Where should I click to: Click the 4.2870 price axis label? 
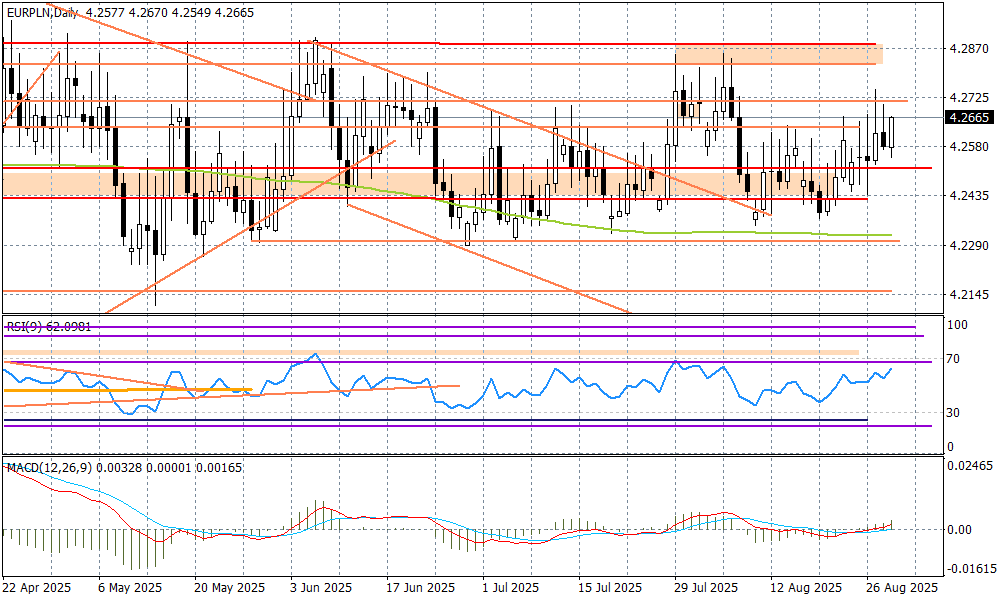(969, 48)
